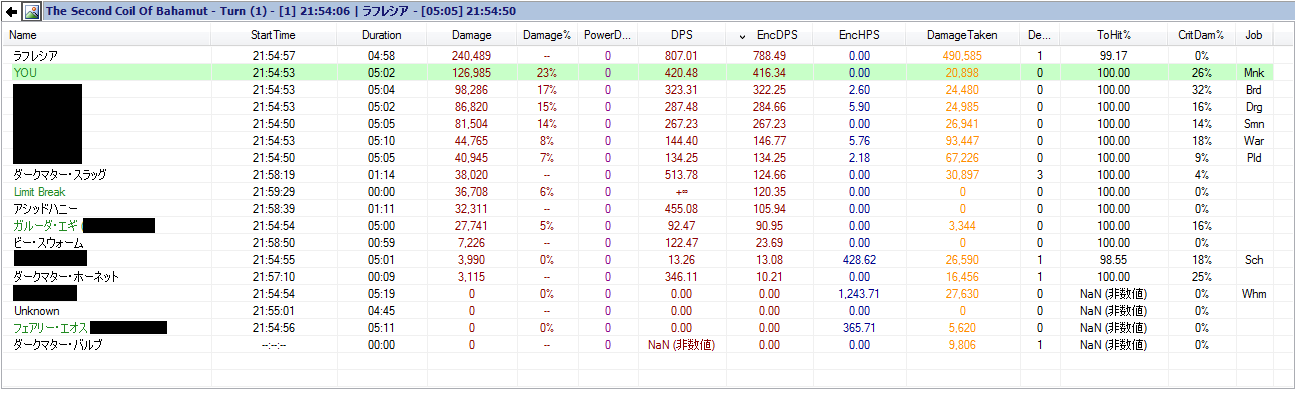Screen dimensions: 1296x394
Task: Sort by the Damage column header
Action: tap(472, 36)
